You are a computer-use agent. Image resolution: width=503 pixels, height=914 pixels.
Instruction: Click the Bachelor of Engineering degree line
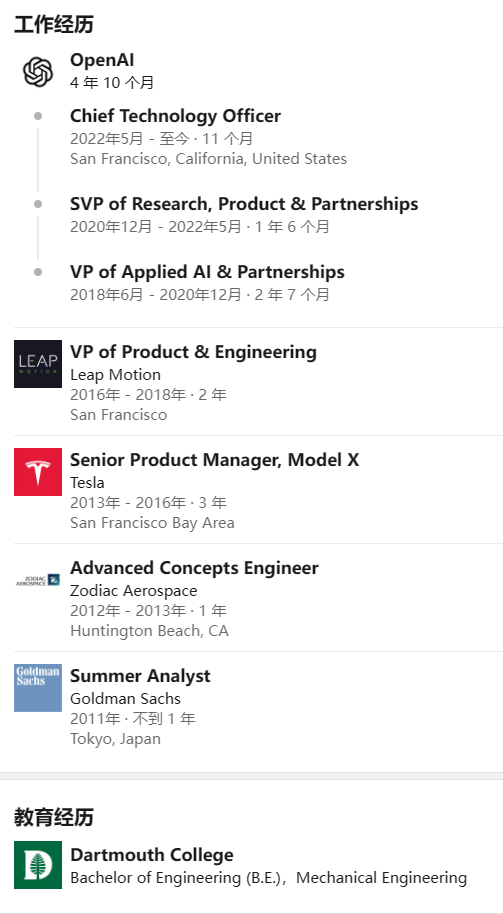click(x=269, y=878)
